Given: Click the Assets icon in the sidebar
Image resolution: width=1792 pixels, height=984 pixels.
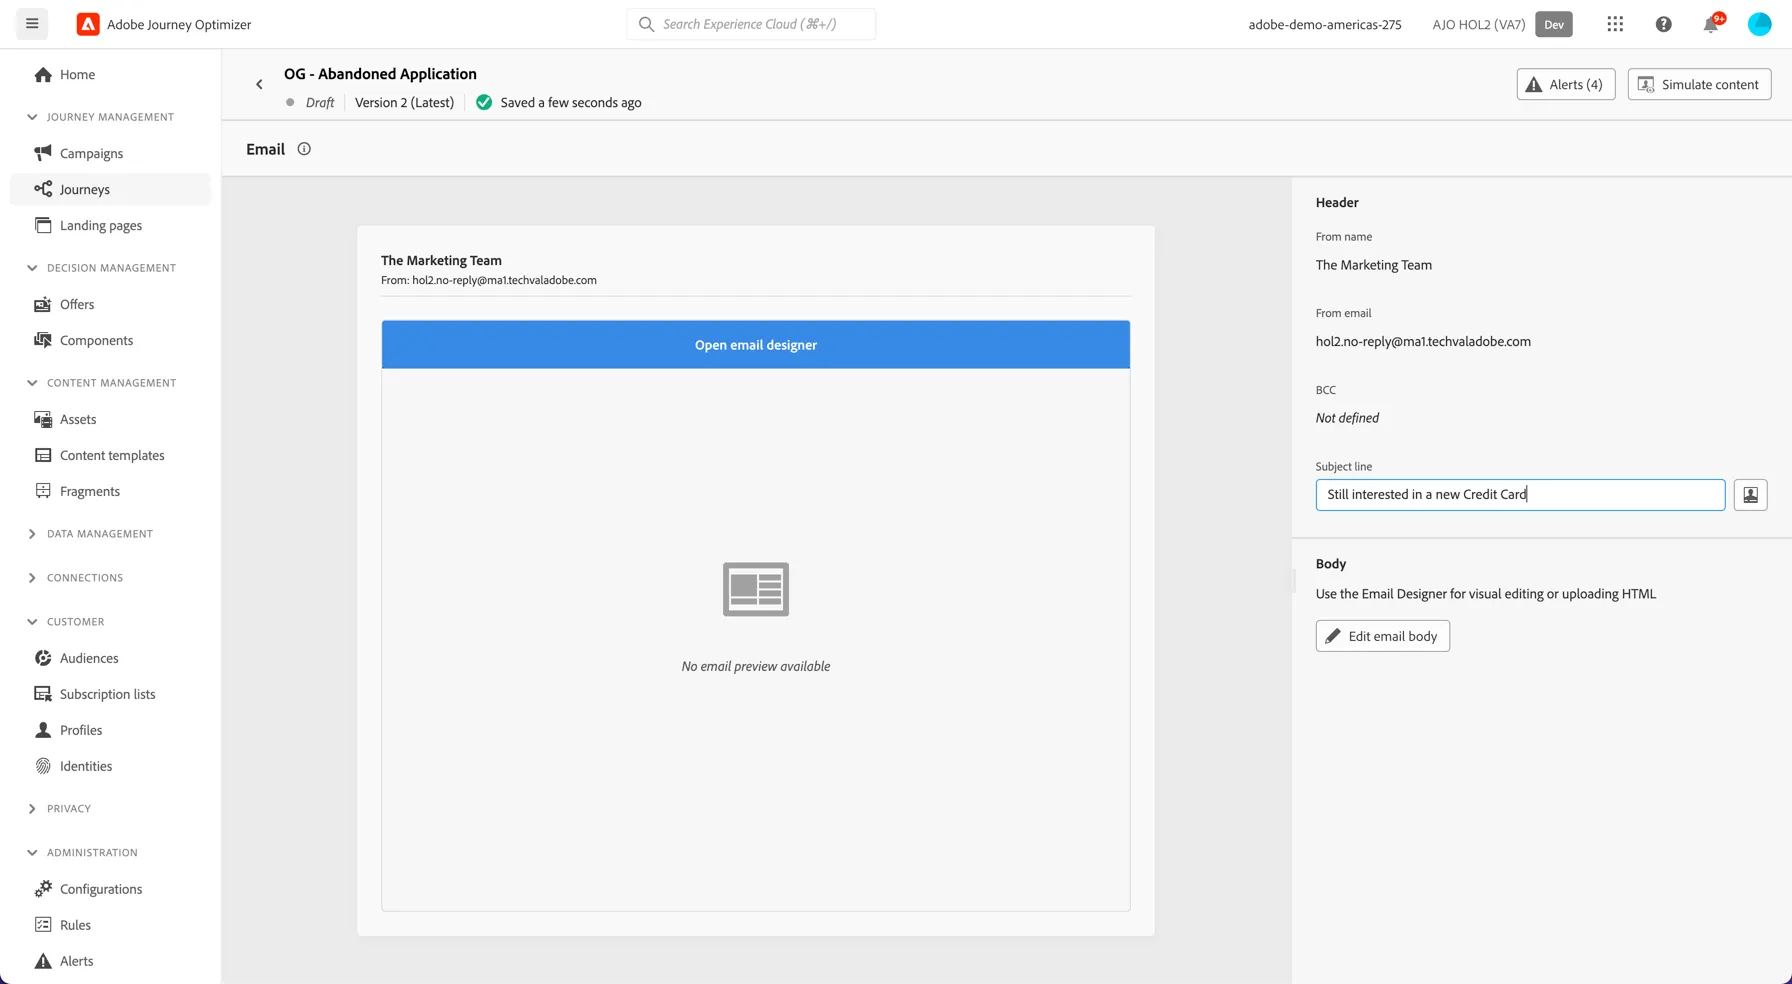Looking at the screenshot, I should point(43,419).
